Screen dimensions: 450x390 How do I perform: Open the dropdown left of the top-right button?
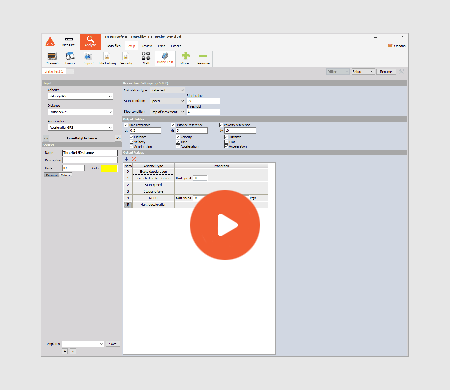(x=363, y=72)
